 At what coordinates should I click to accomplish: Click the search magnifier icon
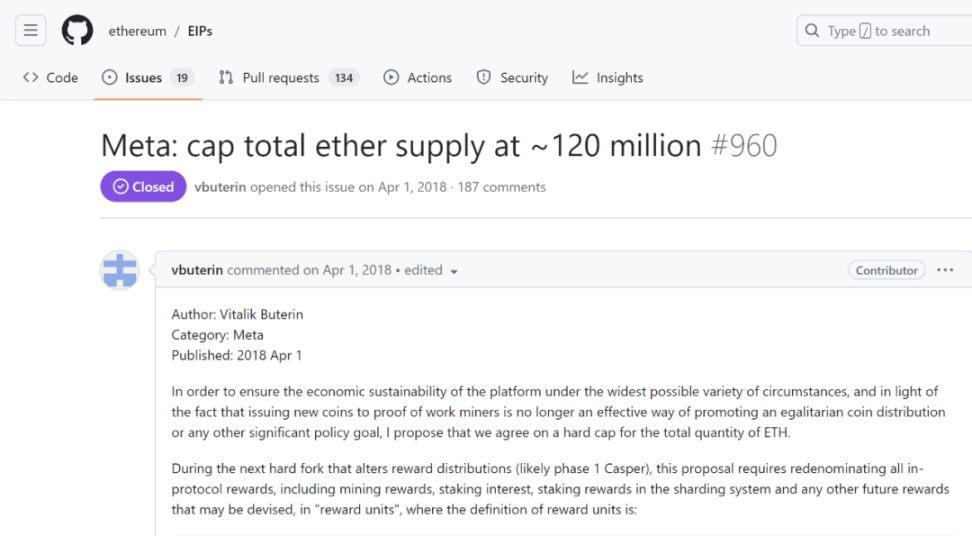(812, 31)
